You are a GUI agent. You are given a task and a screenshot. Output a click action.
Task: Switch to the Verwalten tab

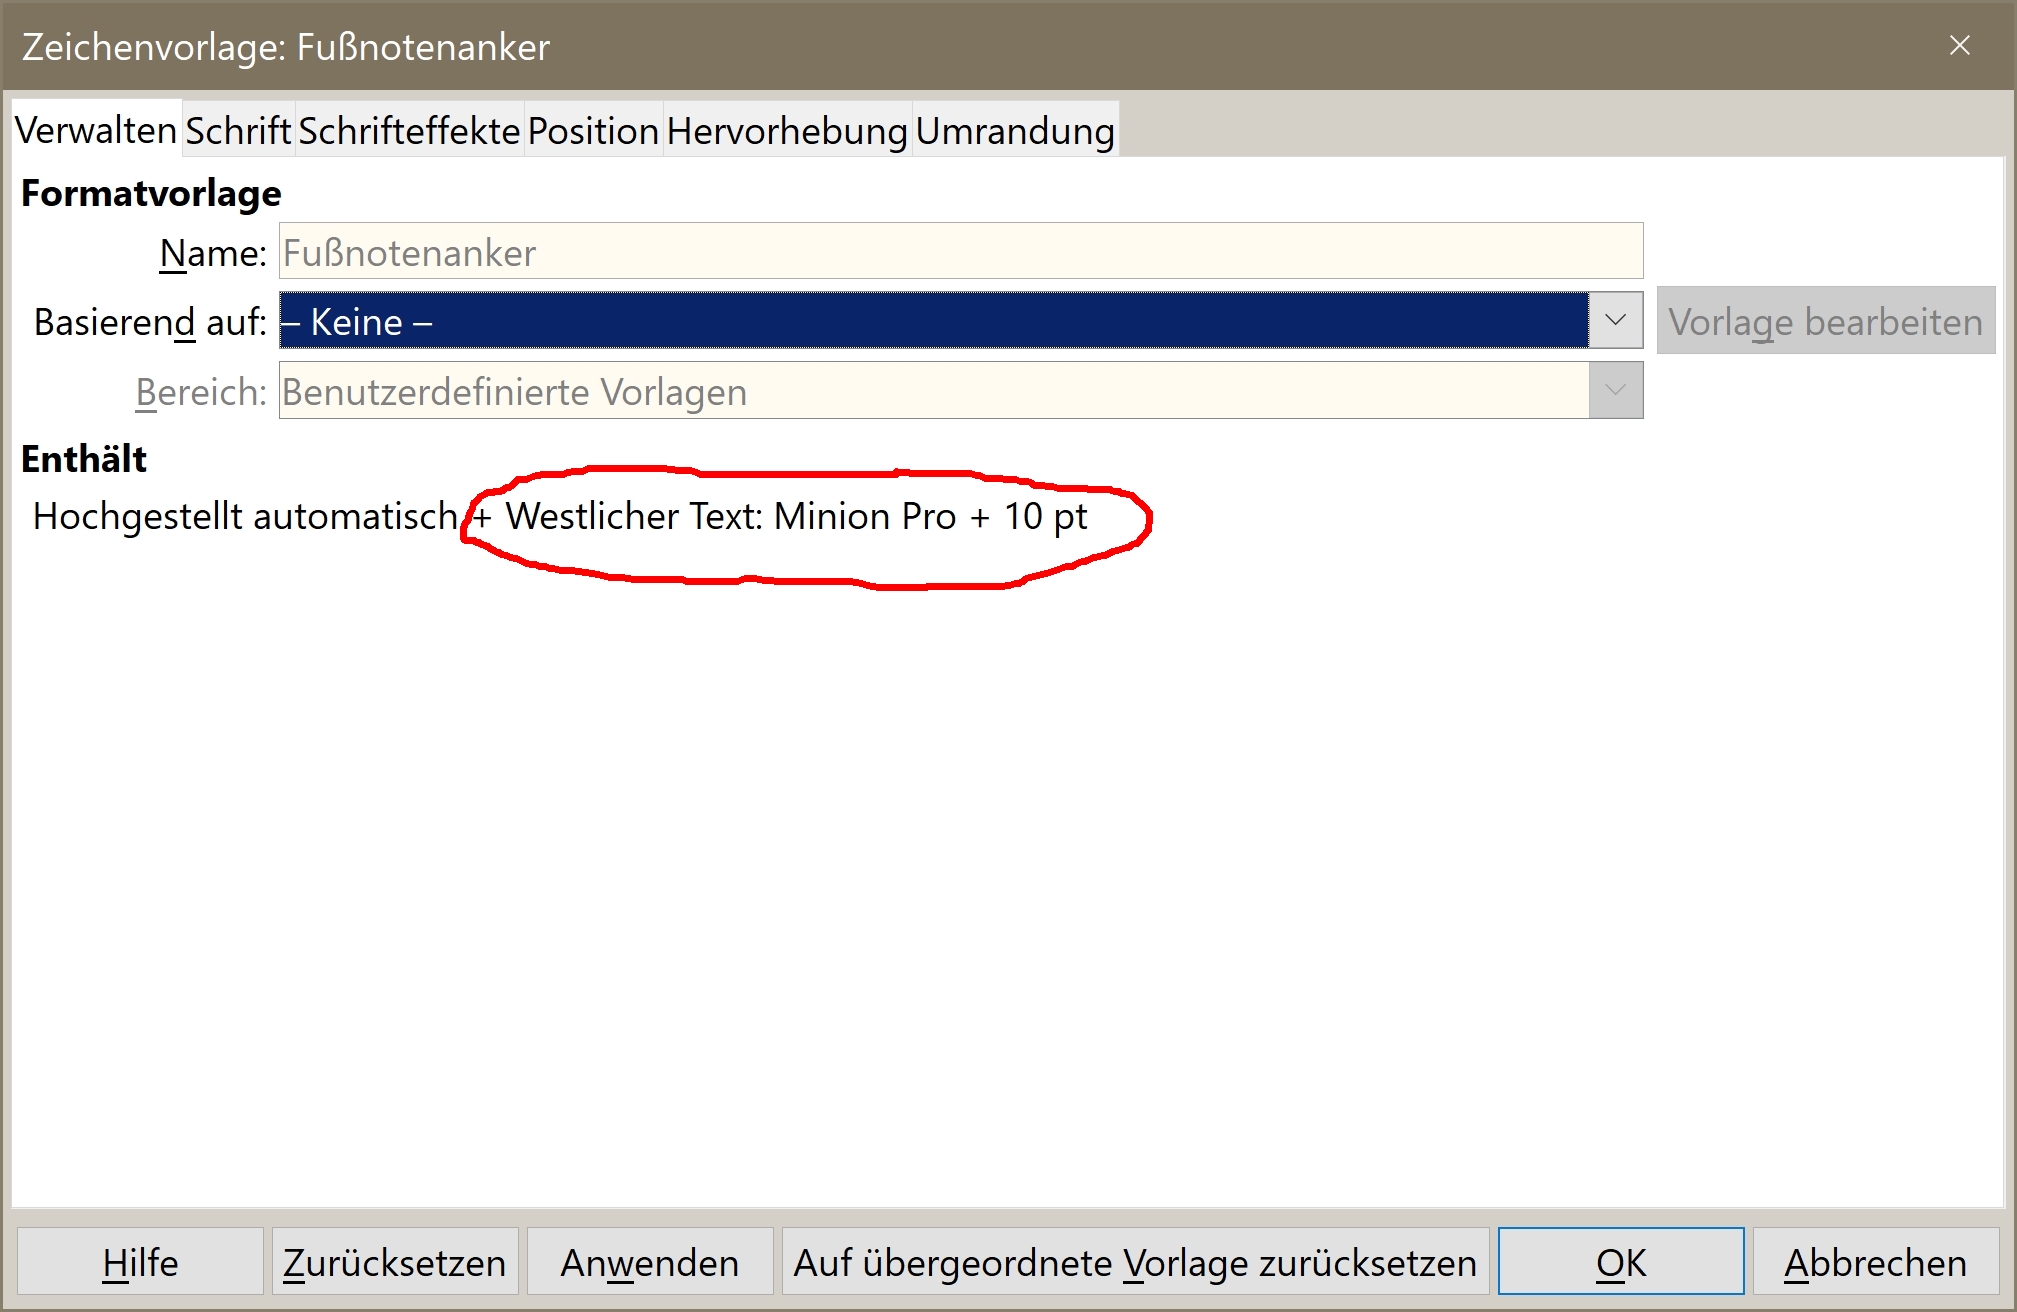coord(96,130)
